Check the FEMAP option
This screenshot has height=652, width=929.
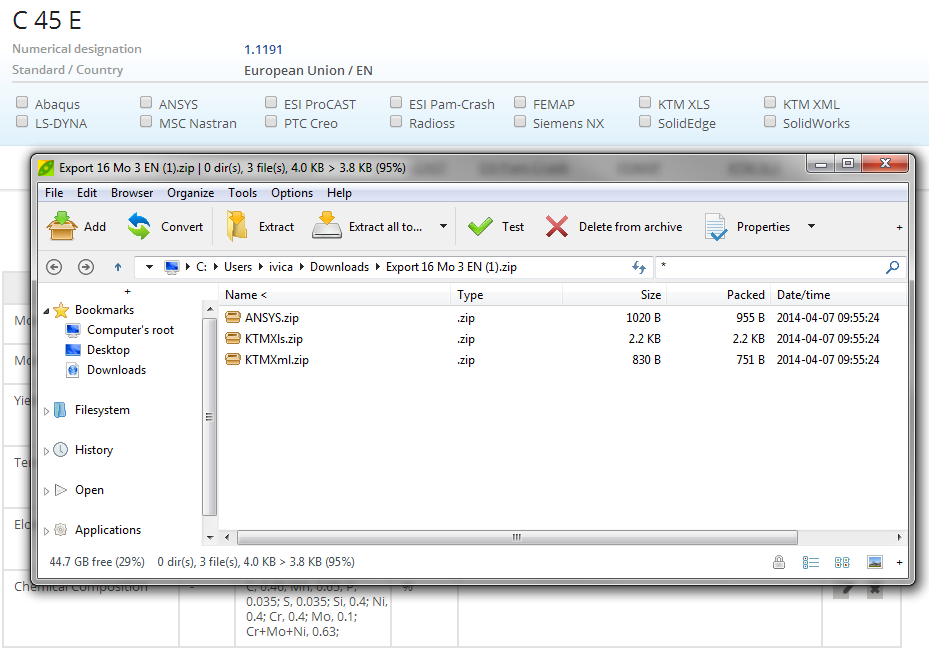click(520, 102)
